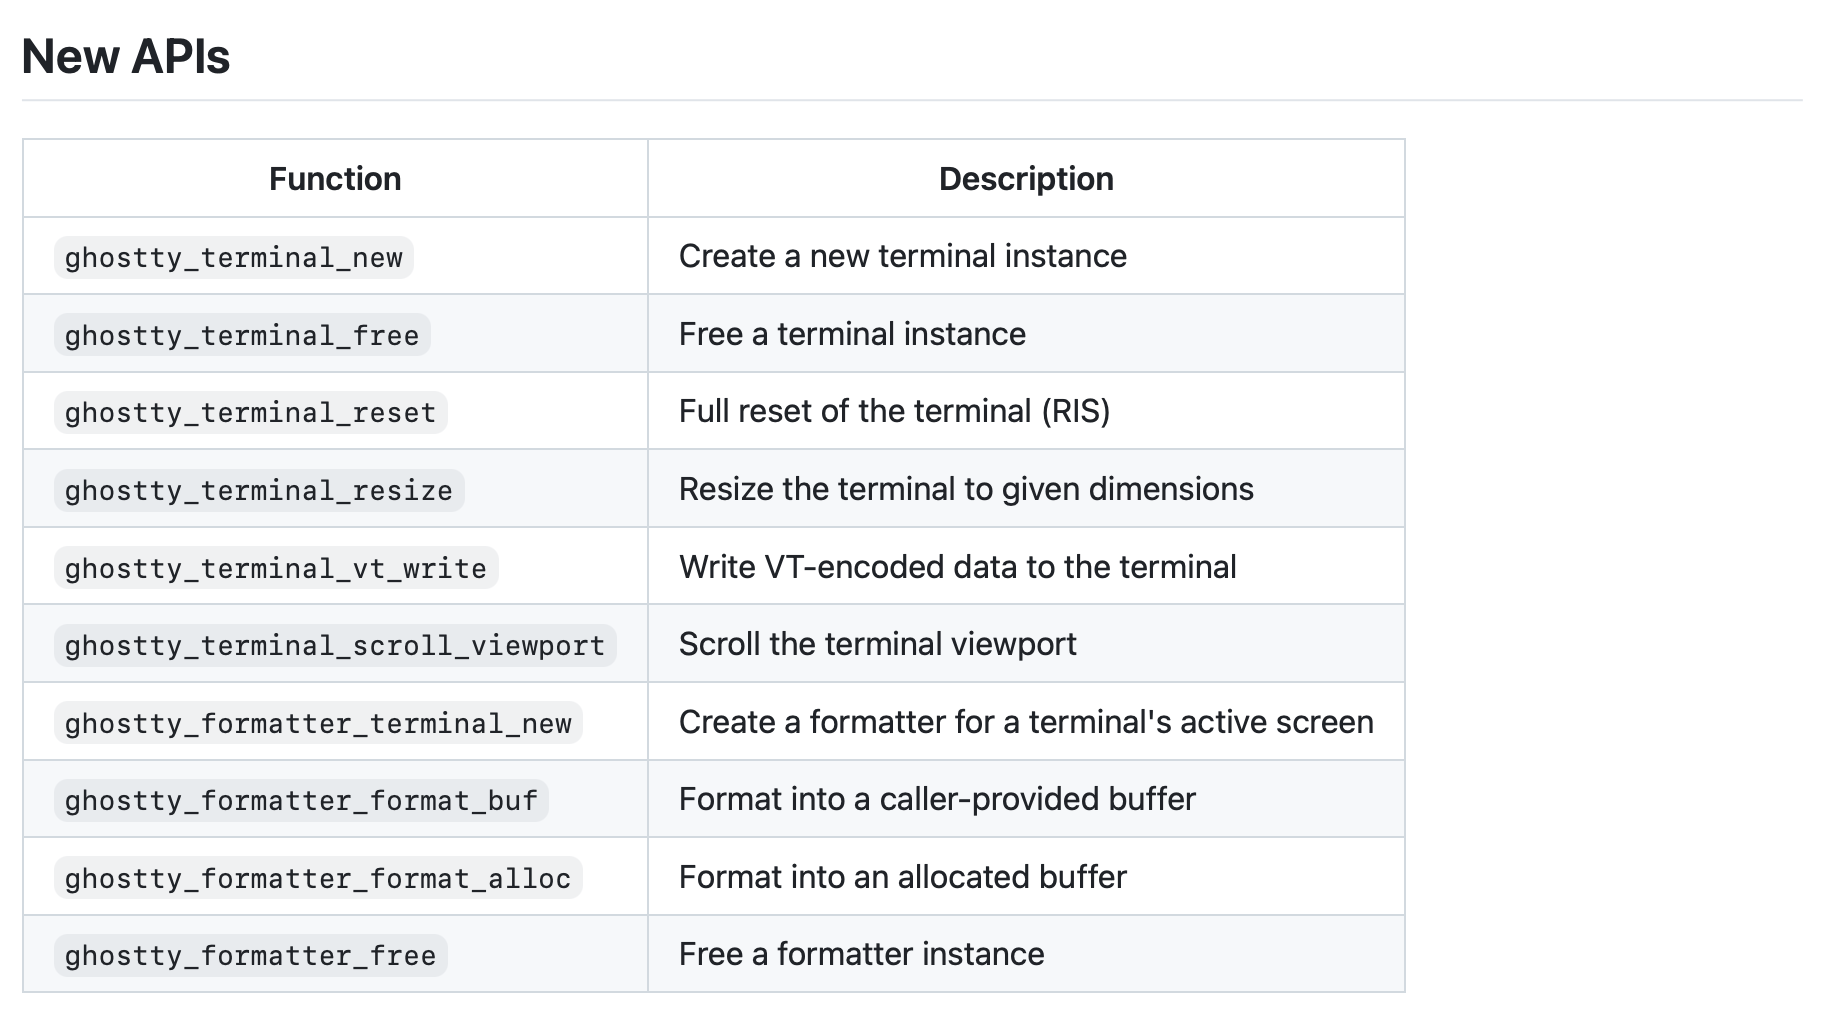
Task: Select the ghostty_formatter_terminal_new code entry
Action: [x=318, y=723]
